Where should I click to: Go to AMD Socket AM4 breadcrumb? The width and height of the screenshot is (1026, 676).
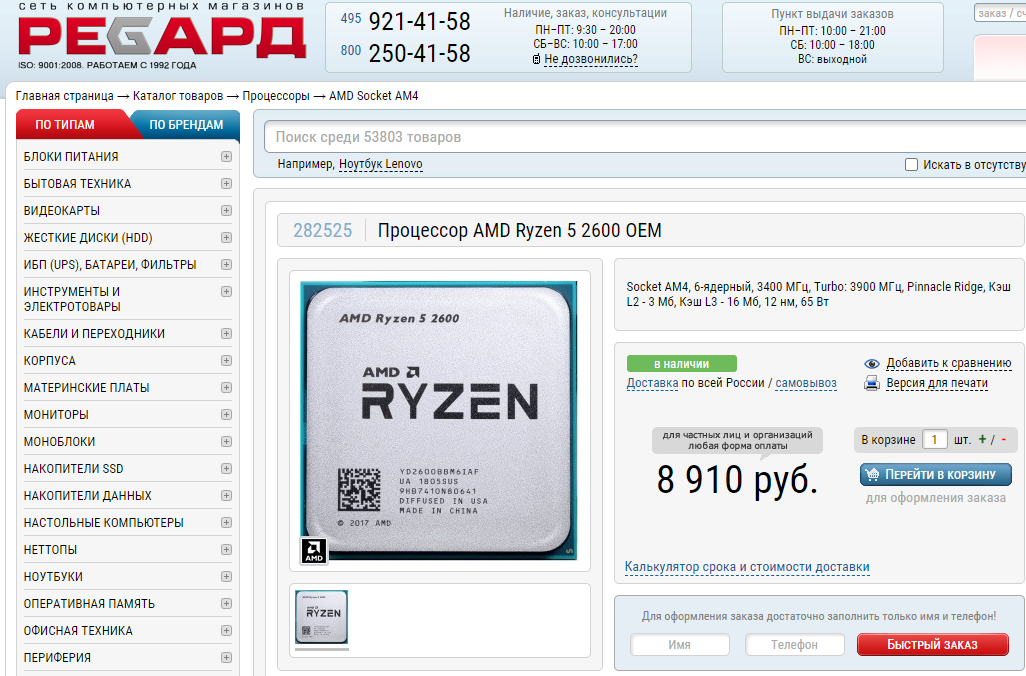(374, 96)
